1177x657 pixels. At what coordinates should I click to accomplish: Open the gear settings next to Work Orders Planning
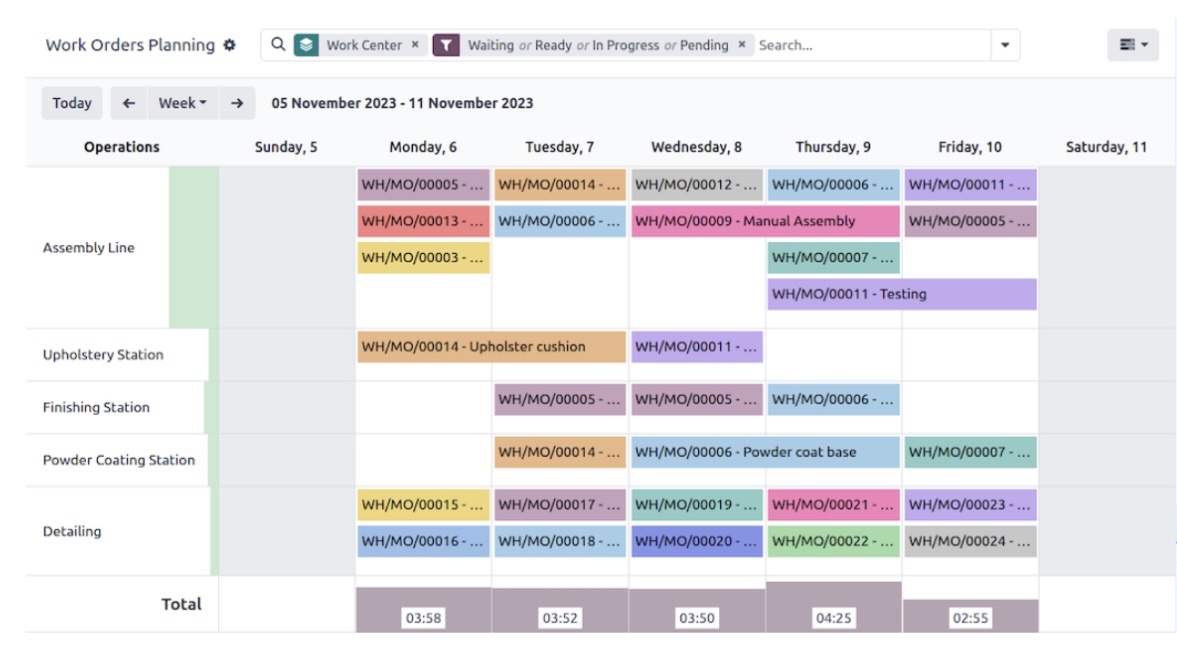(x=230, y=45)
